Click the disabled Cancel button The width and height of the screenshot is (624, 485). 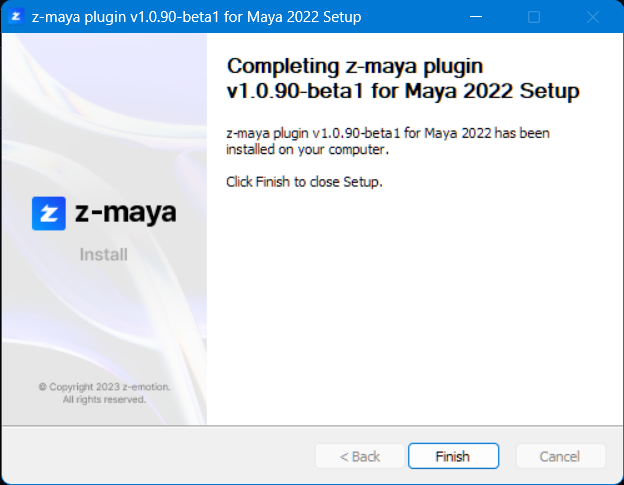coord(560,456)
